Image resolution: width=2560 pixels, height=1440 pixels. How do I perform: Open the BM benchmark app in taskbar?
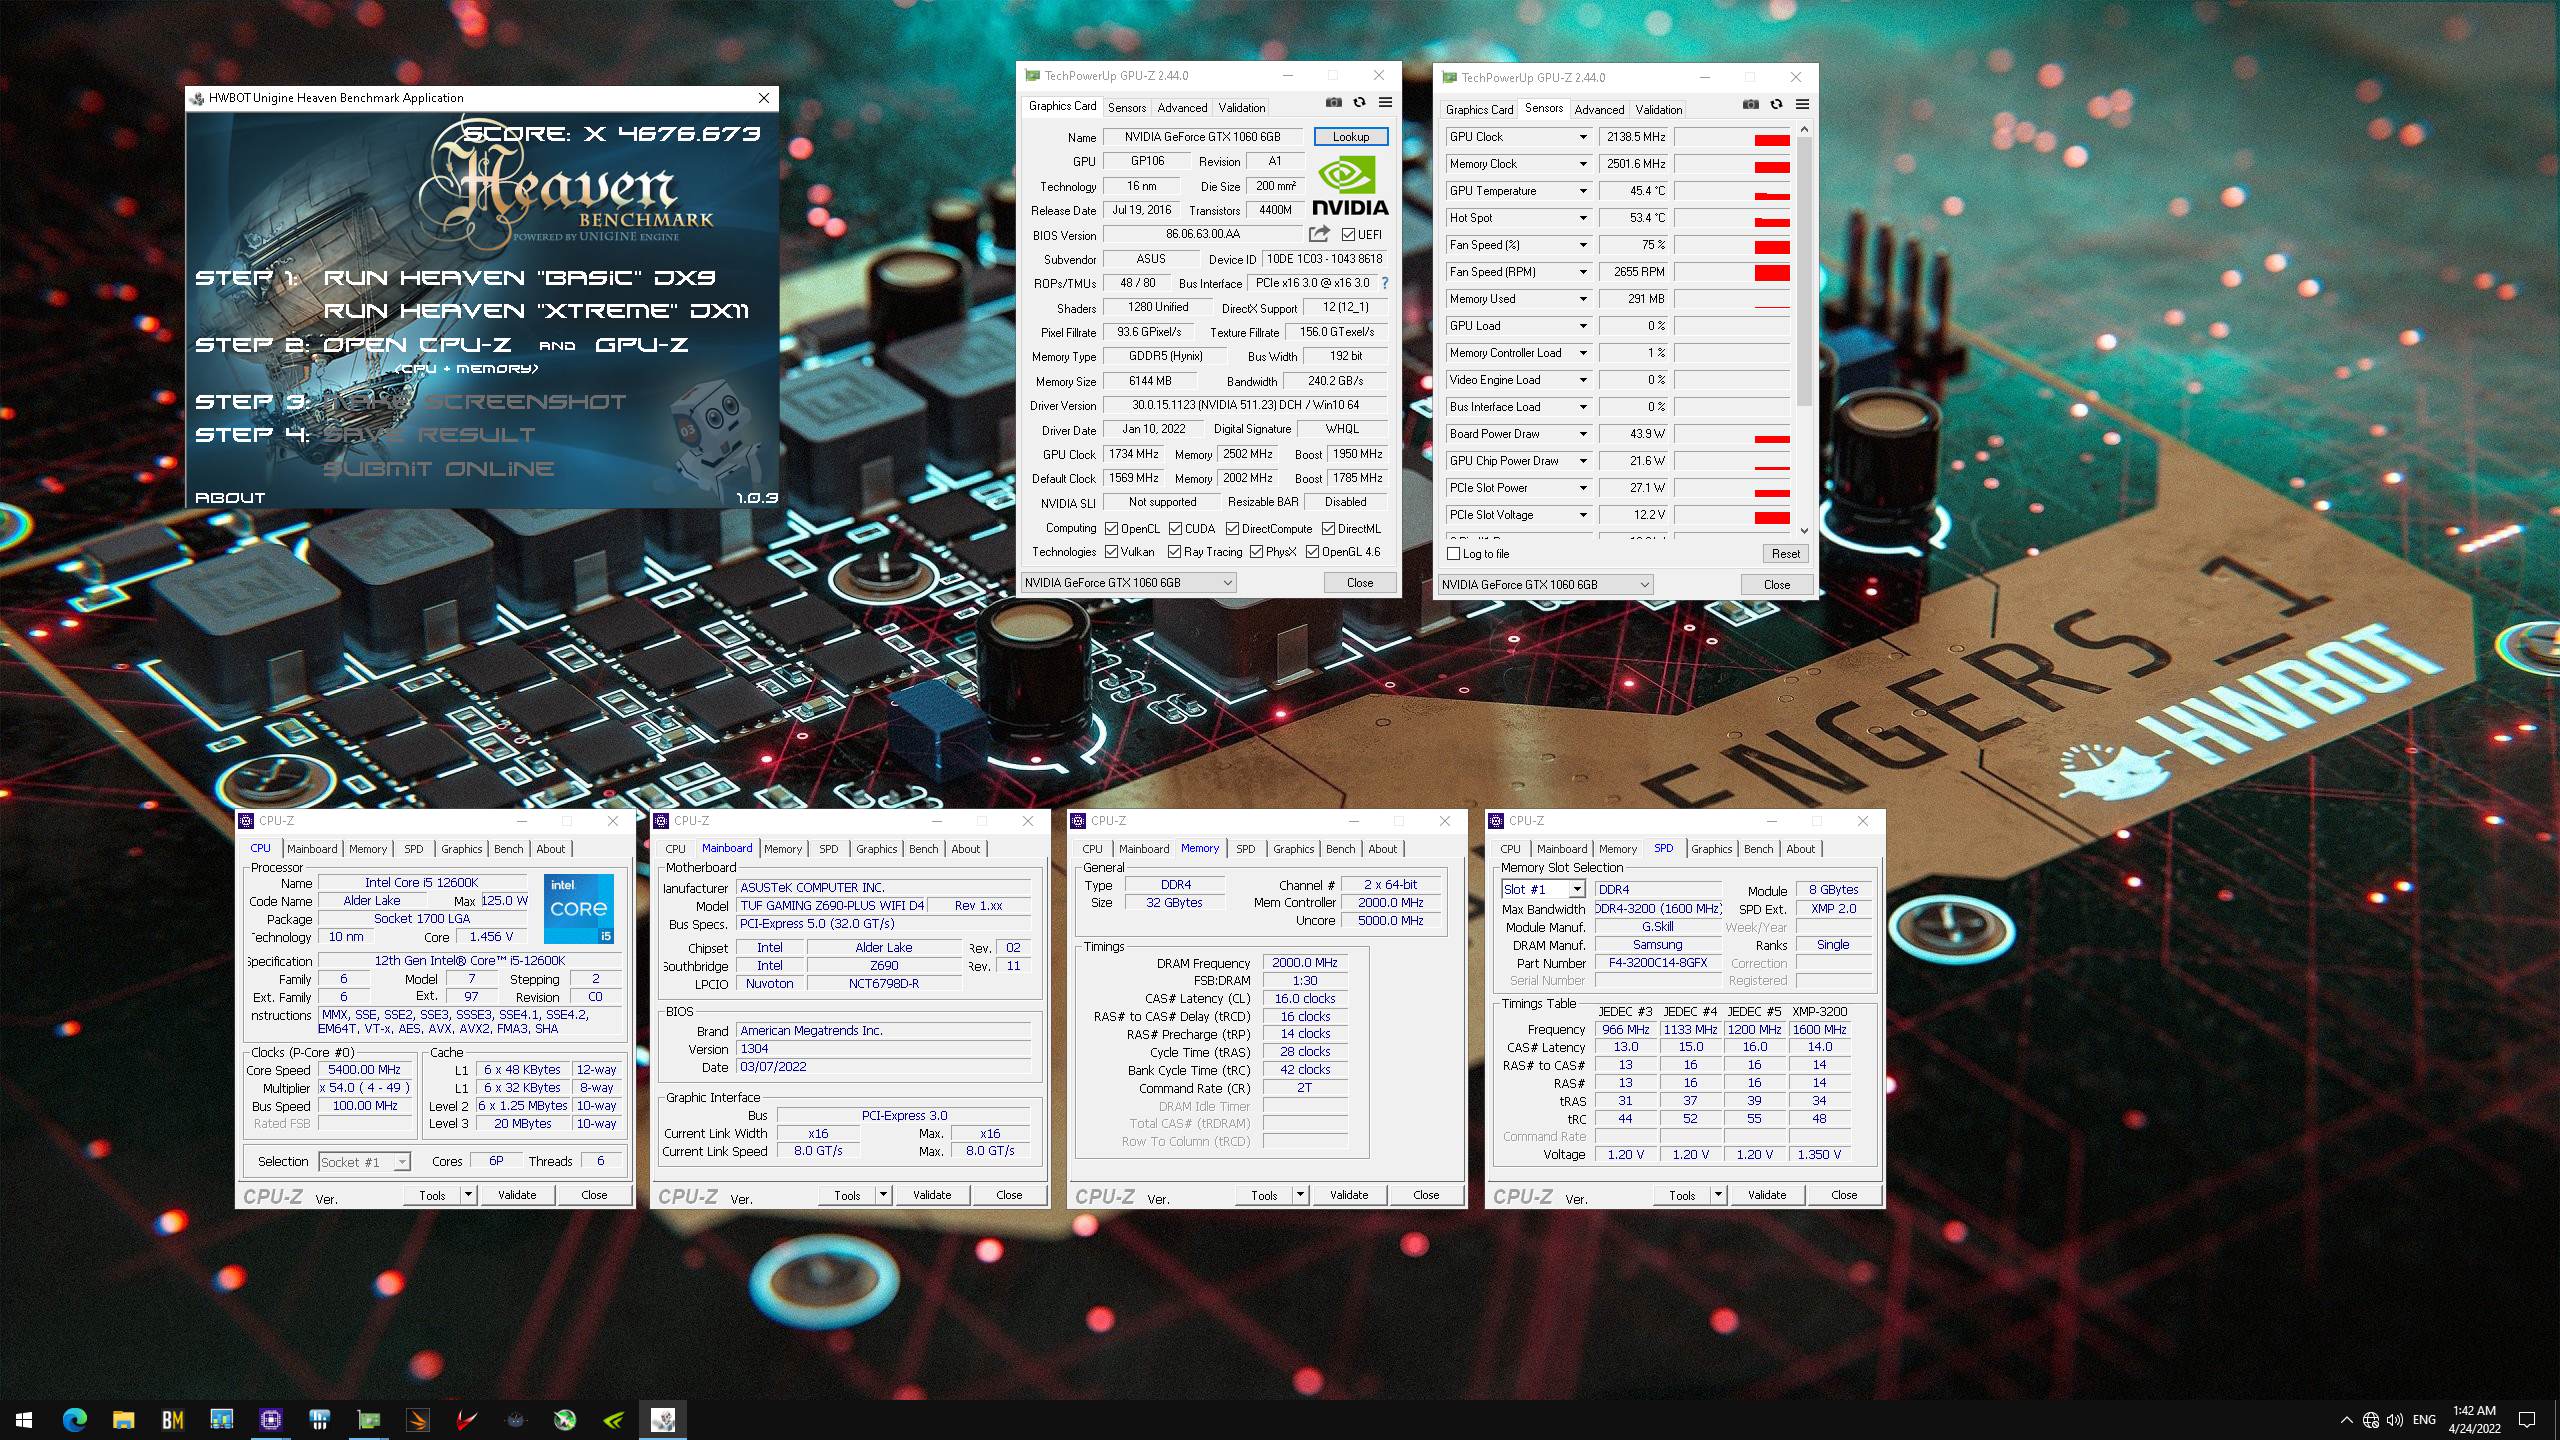172,1419
